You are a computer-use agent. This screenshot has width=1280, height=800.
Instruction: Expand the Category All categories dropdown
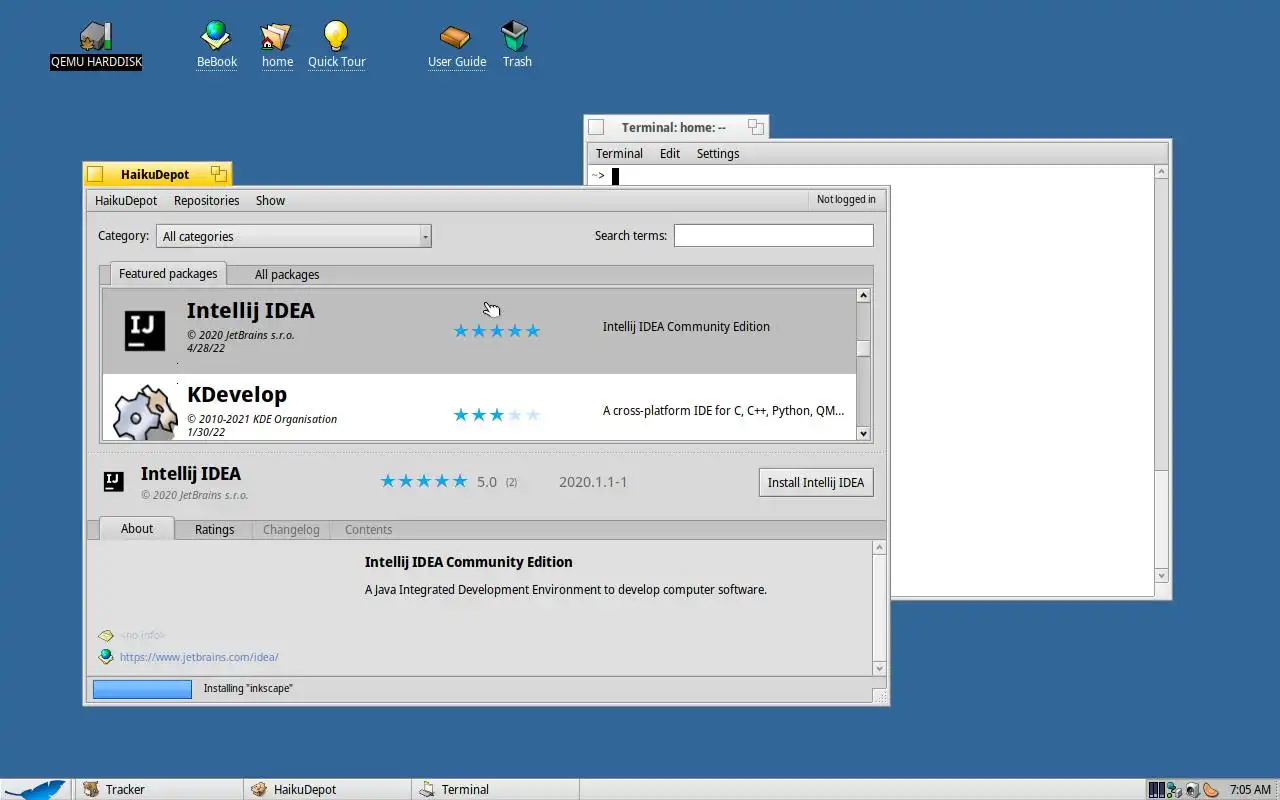coord(294,236)
